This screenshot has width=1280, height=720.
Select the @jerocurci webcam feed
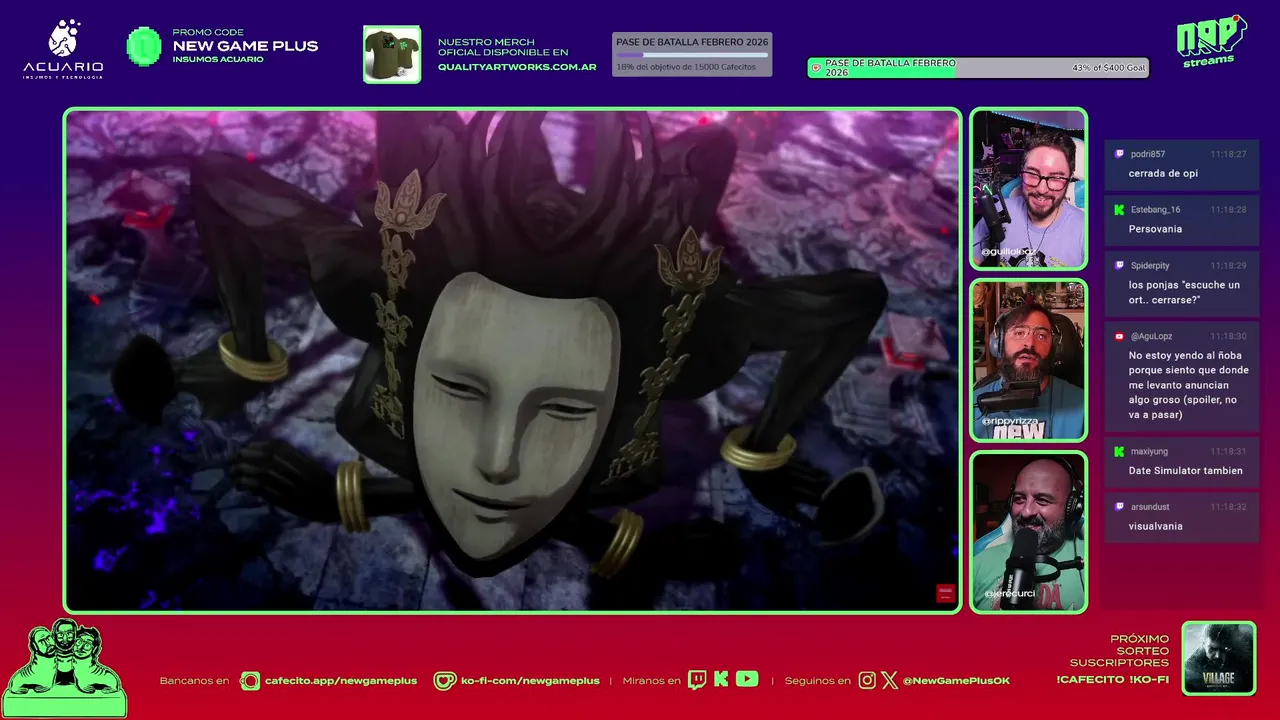pos(1028,531)
